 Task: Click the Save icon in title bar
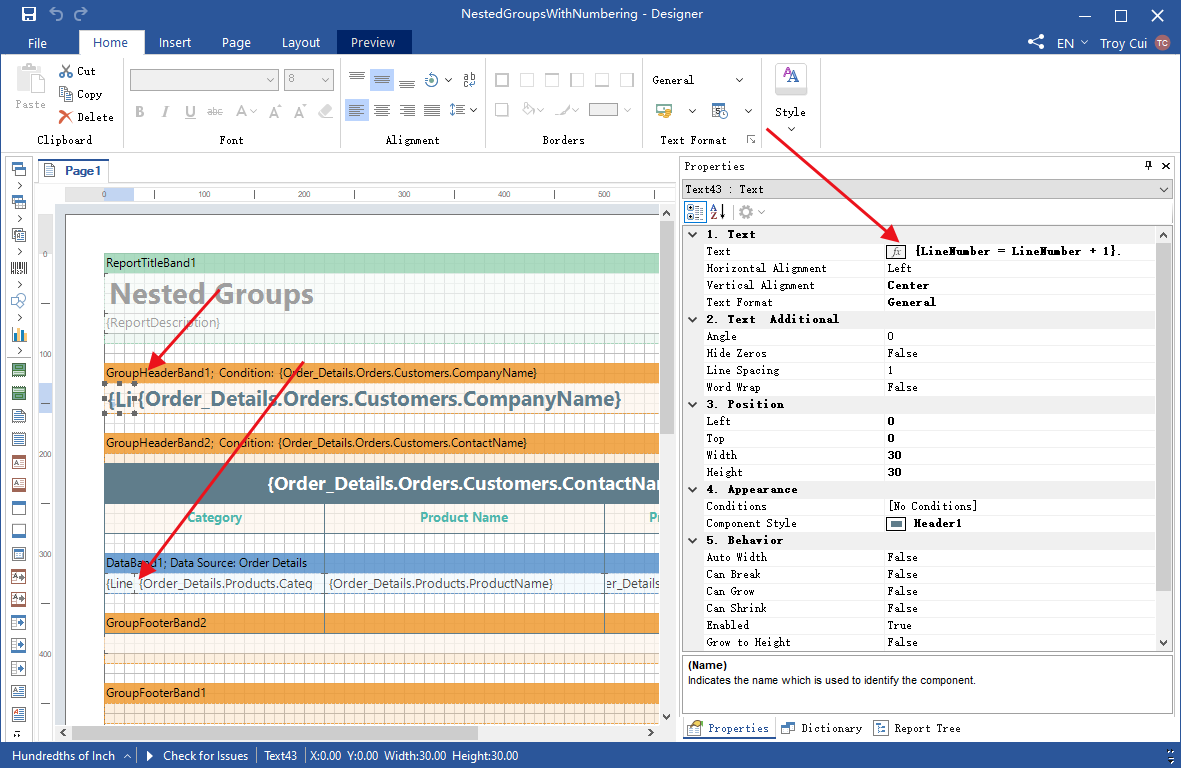pos(29,14)
